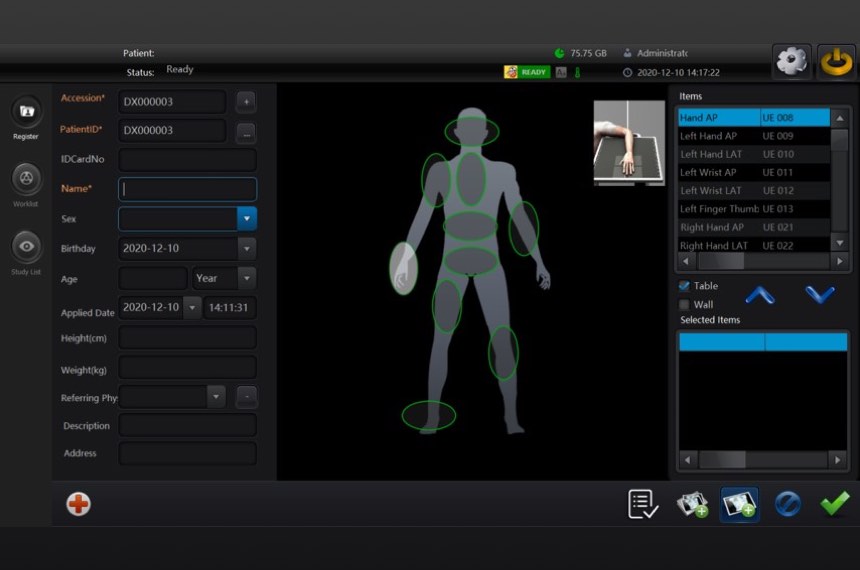This screenshot has width=860, height=570.
Task: Expand the Sex dropdown
Action: [246, 219]
